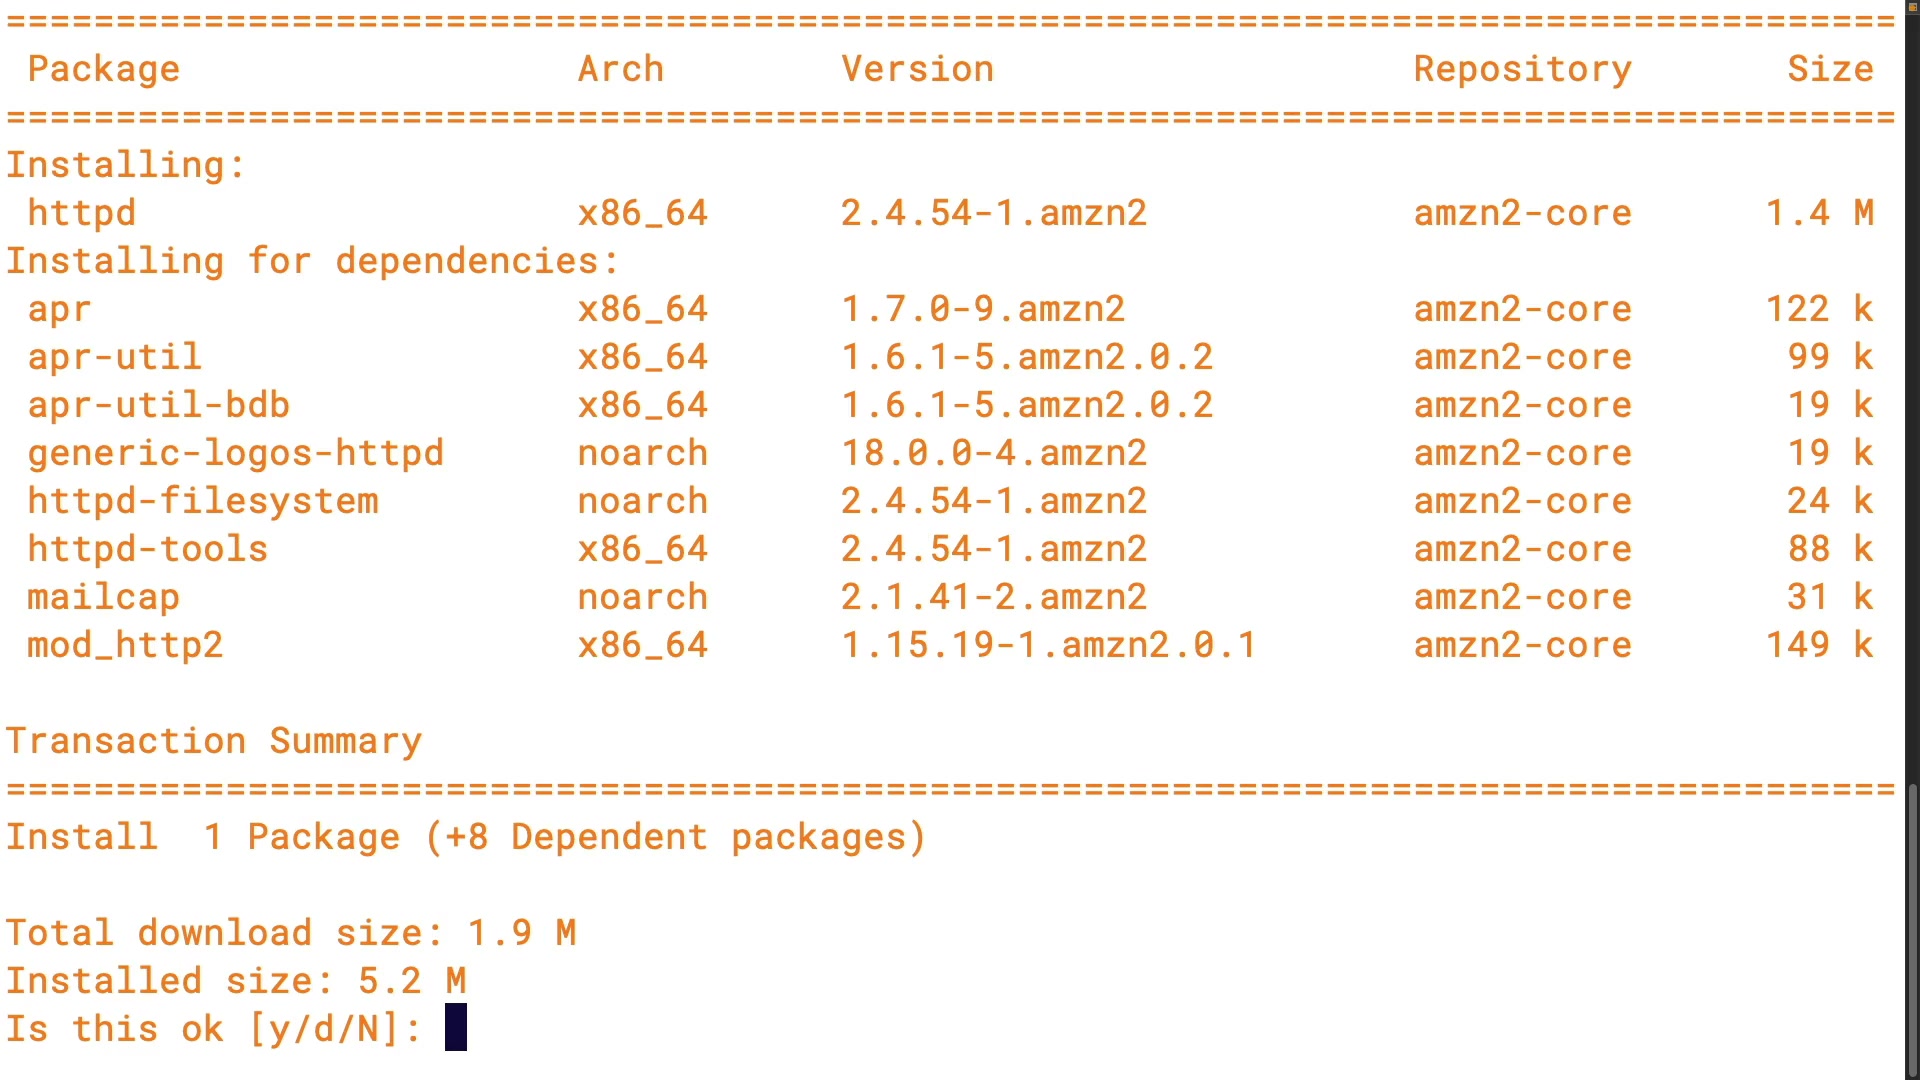Click the generic-logos-httpd package entry

(235, 453)
